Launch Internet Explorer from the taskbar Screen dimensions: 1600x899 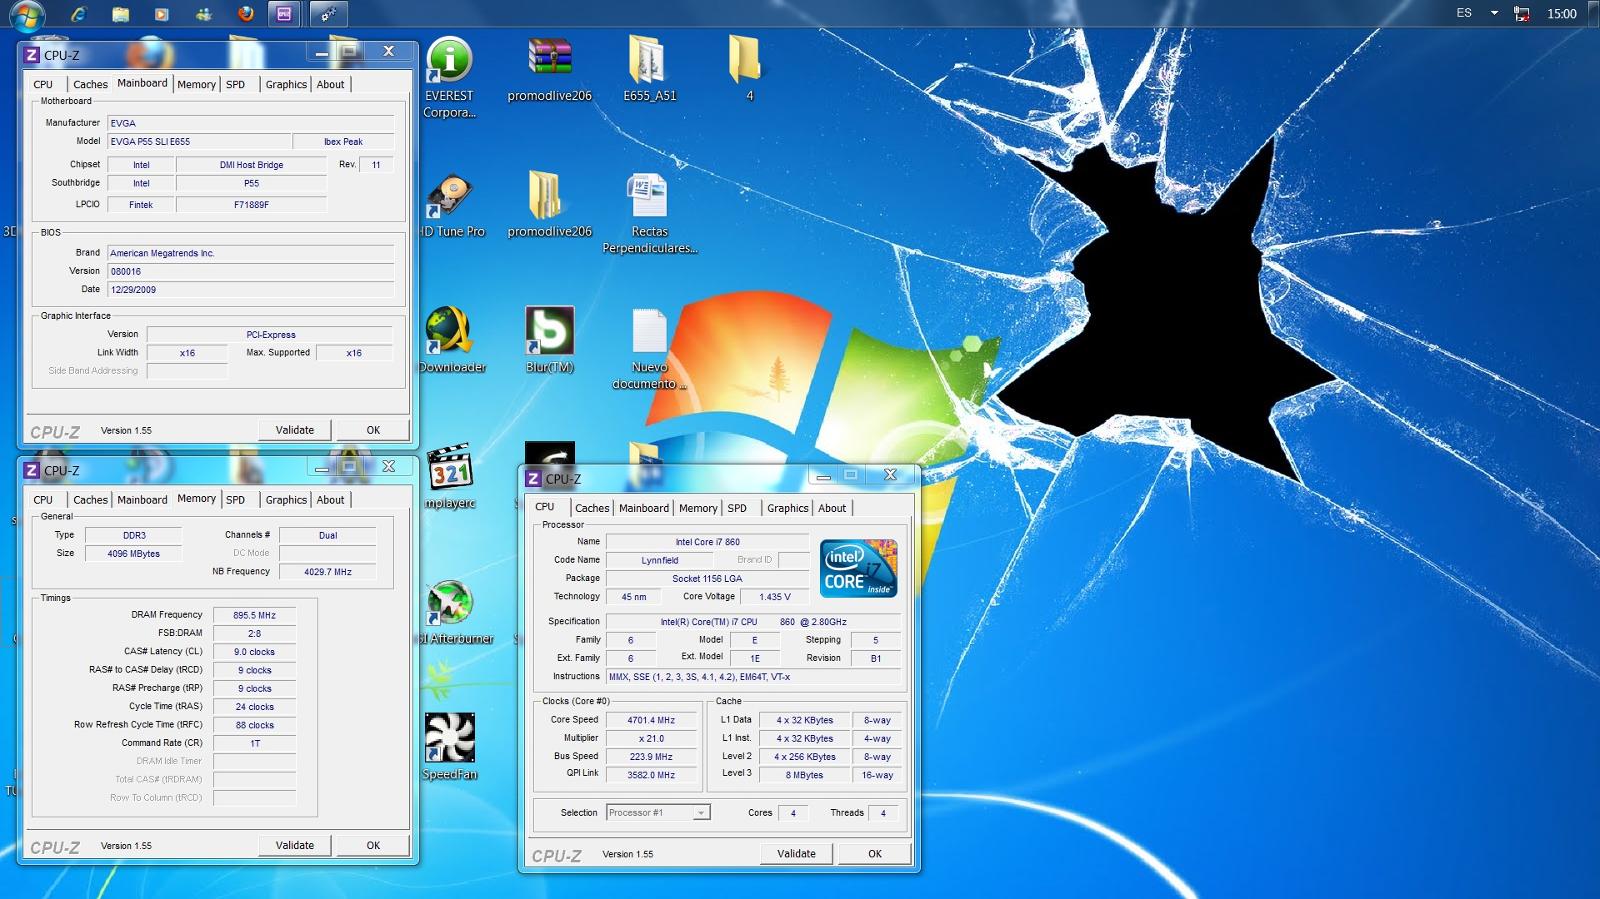78,14
